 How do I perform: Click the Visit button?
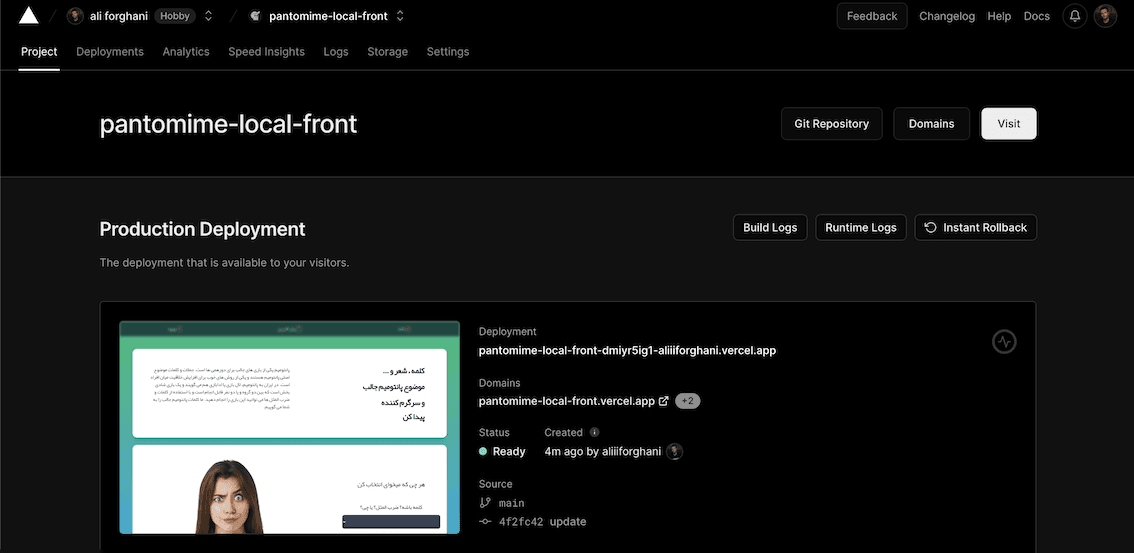click(x=1009, y=124)
